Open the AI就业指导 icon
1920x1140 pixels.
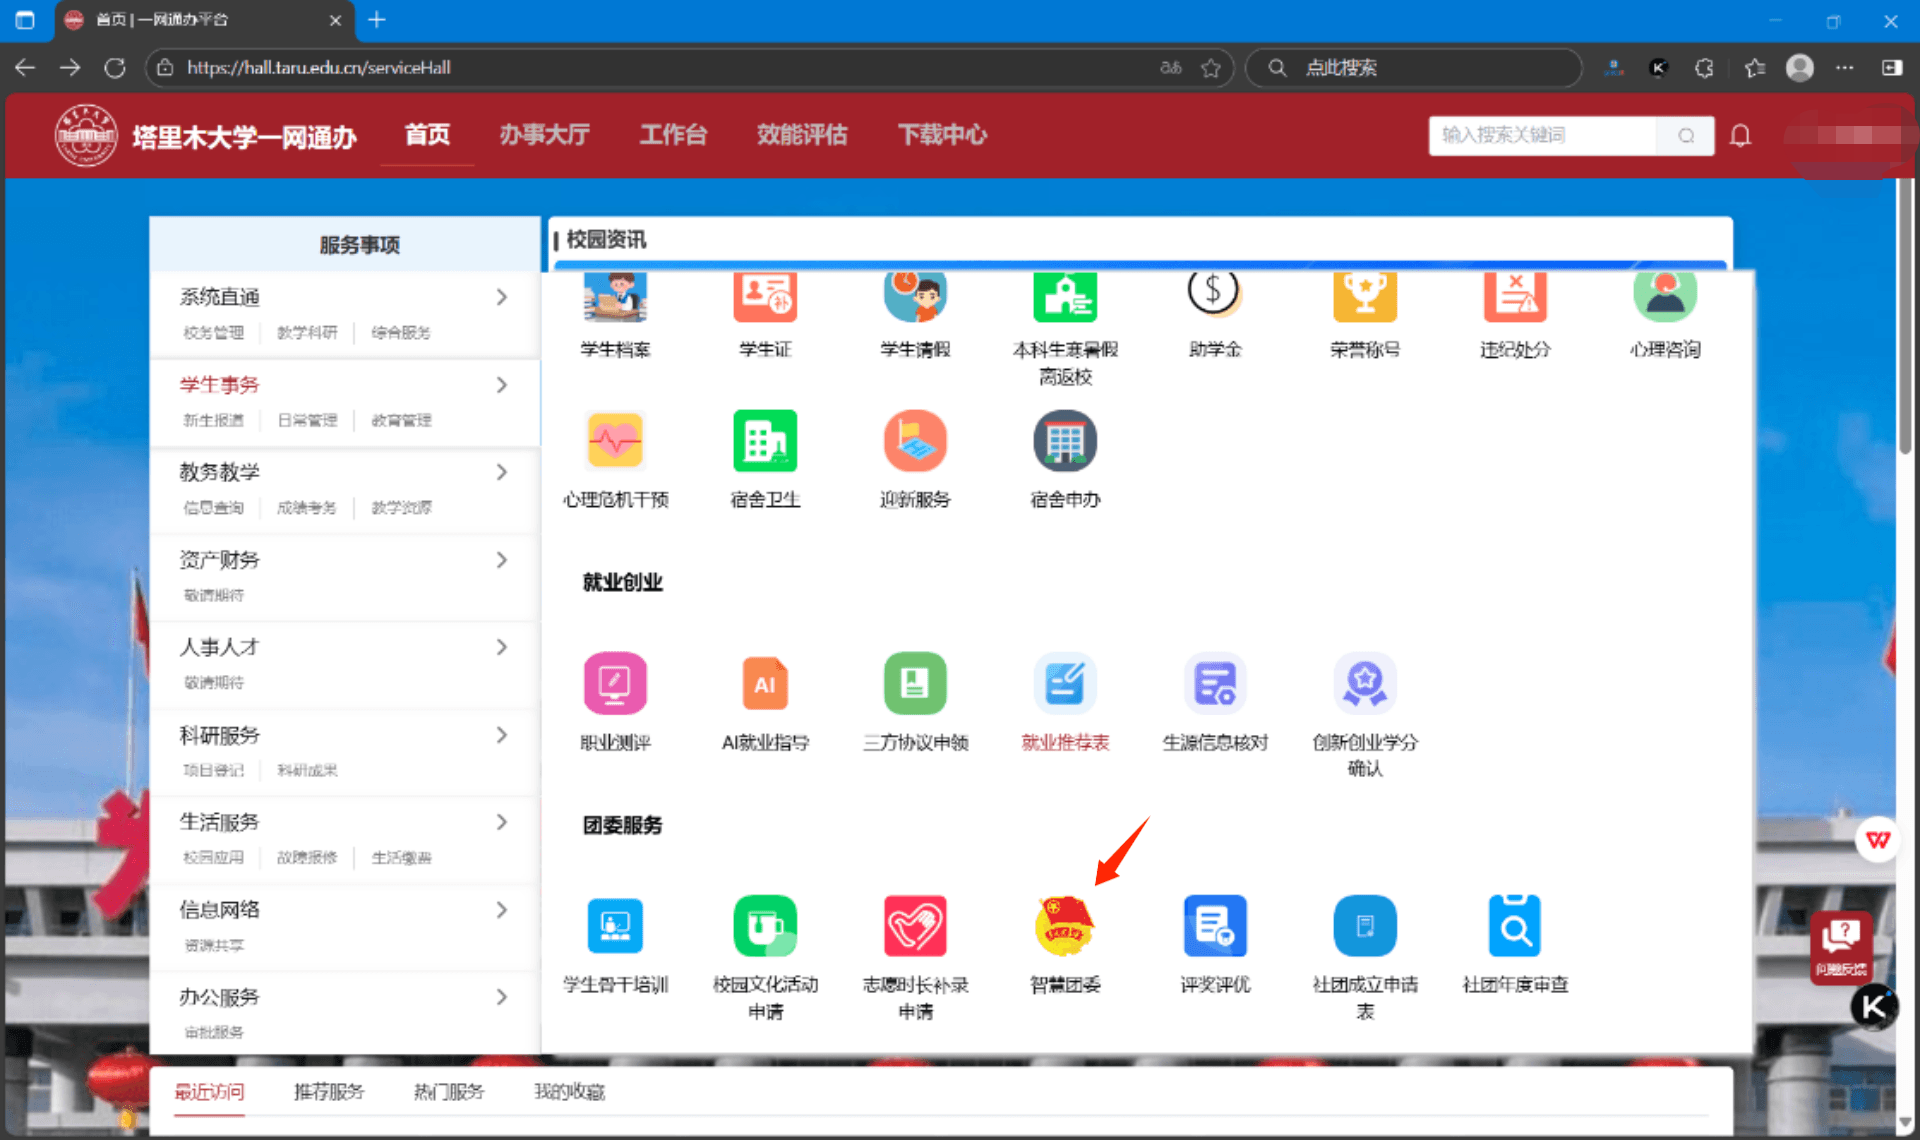pyautogui.click(x=765, y=685)
